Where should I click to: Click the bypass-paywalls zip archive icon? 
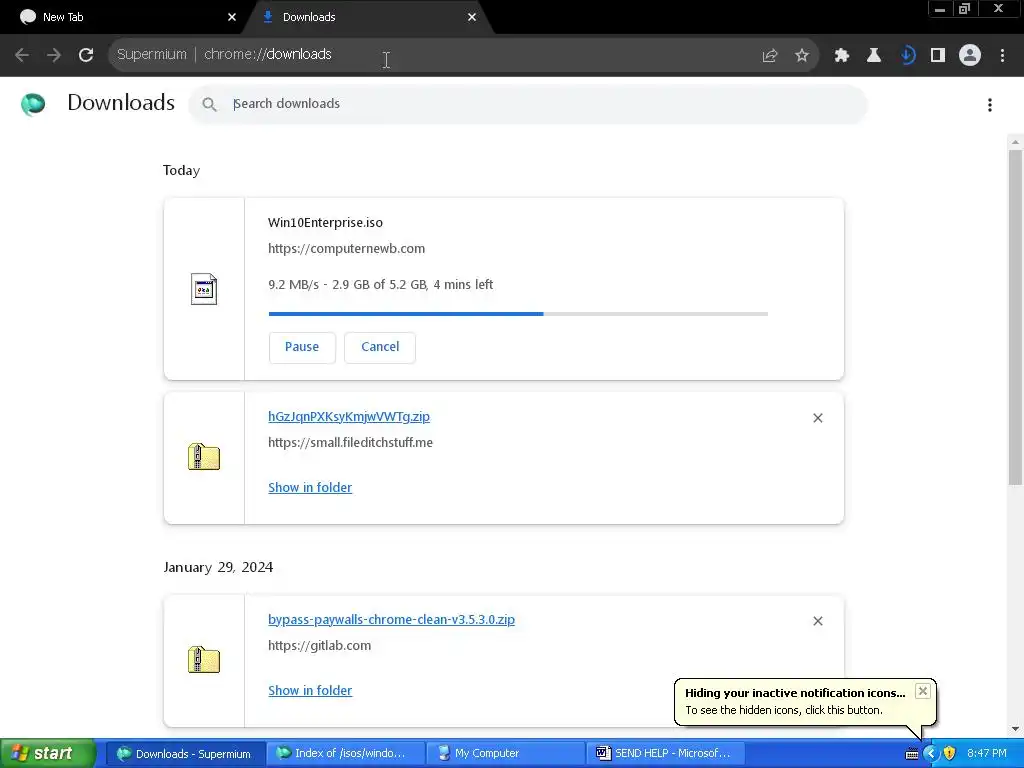click(x=204, y=660)
